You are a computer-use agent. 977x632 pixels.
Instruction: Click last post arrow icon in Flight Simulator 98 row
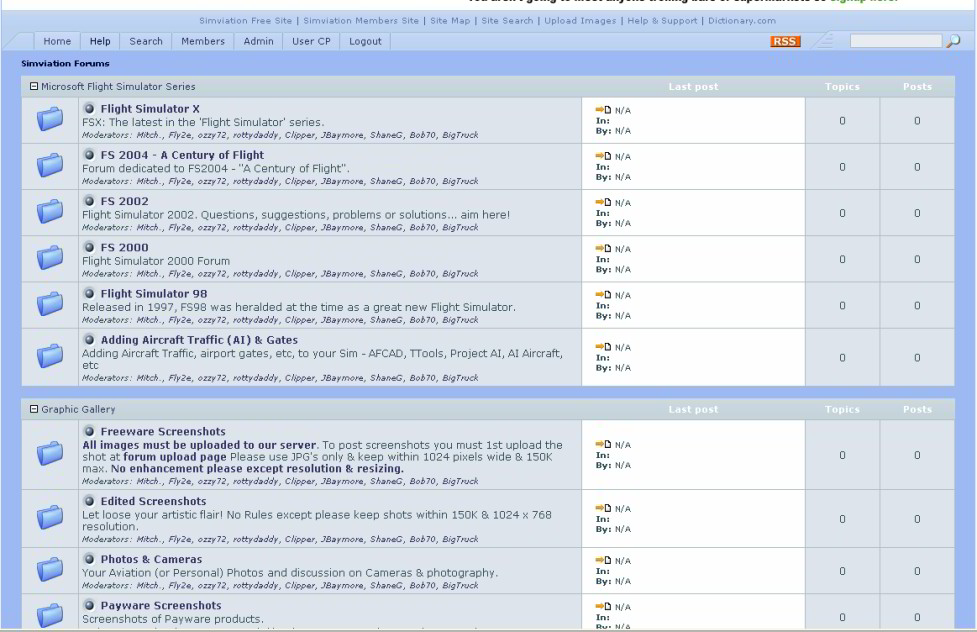[x=602, y=295]
